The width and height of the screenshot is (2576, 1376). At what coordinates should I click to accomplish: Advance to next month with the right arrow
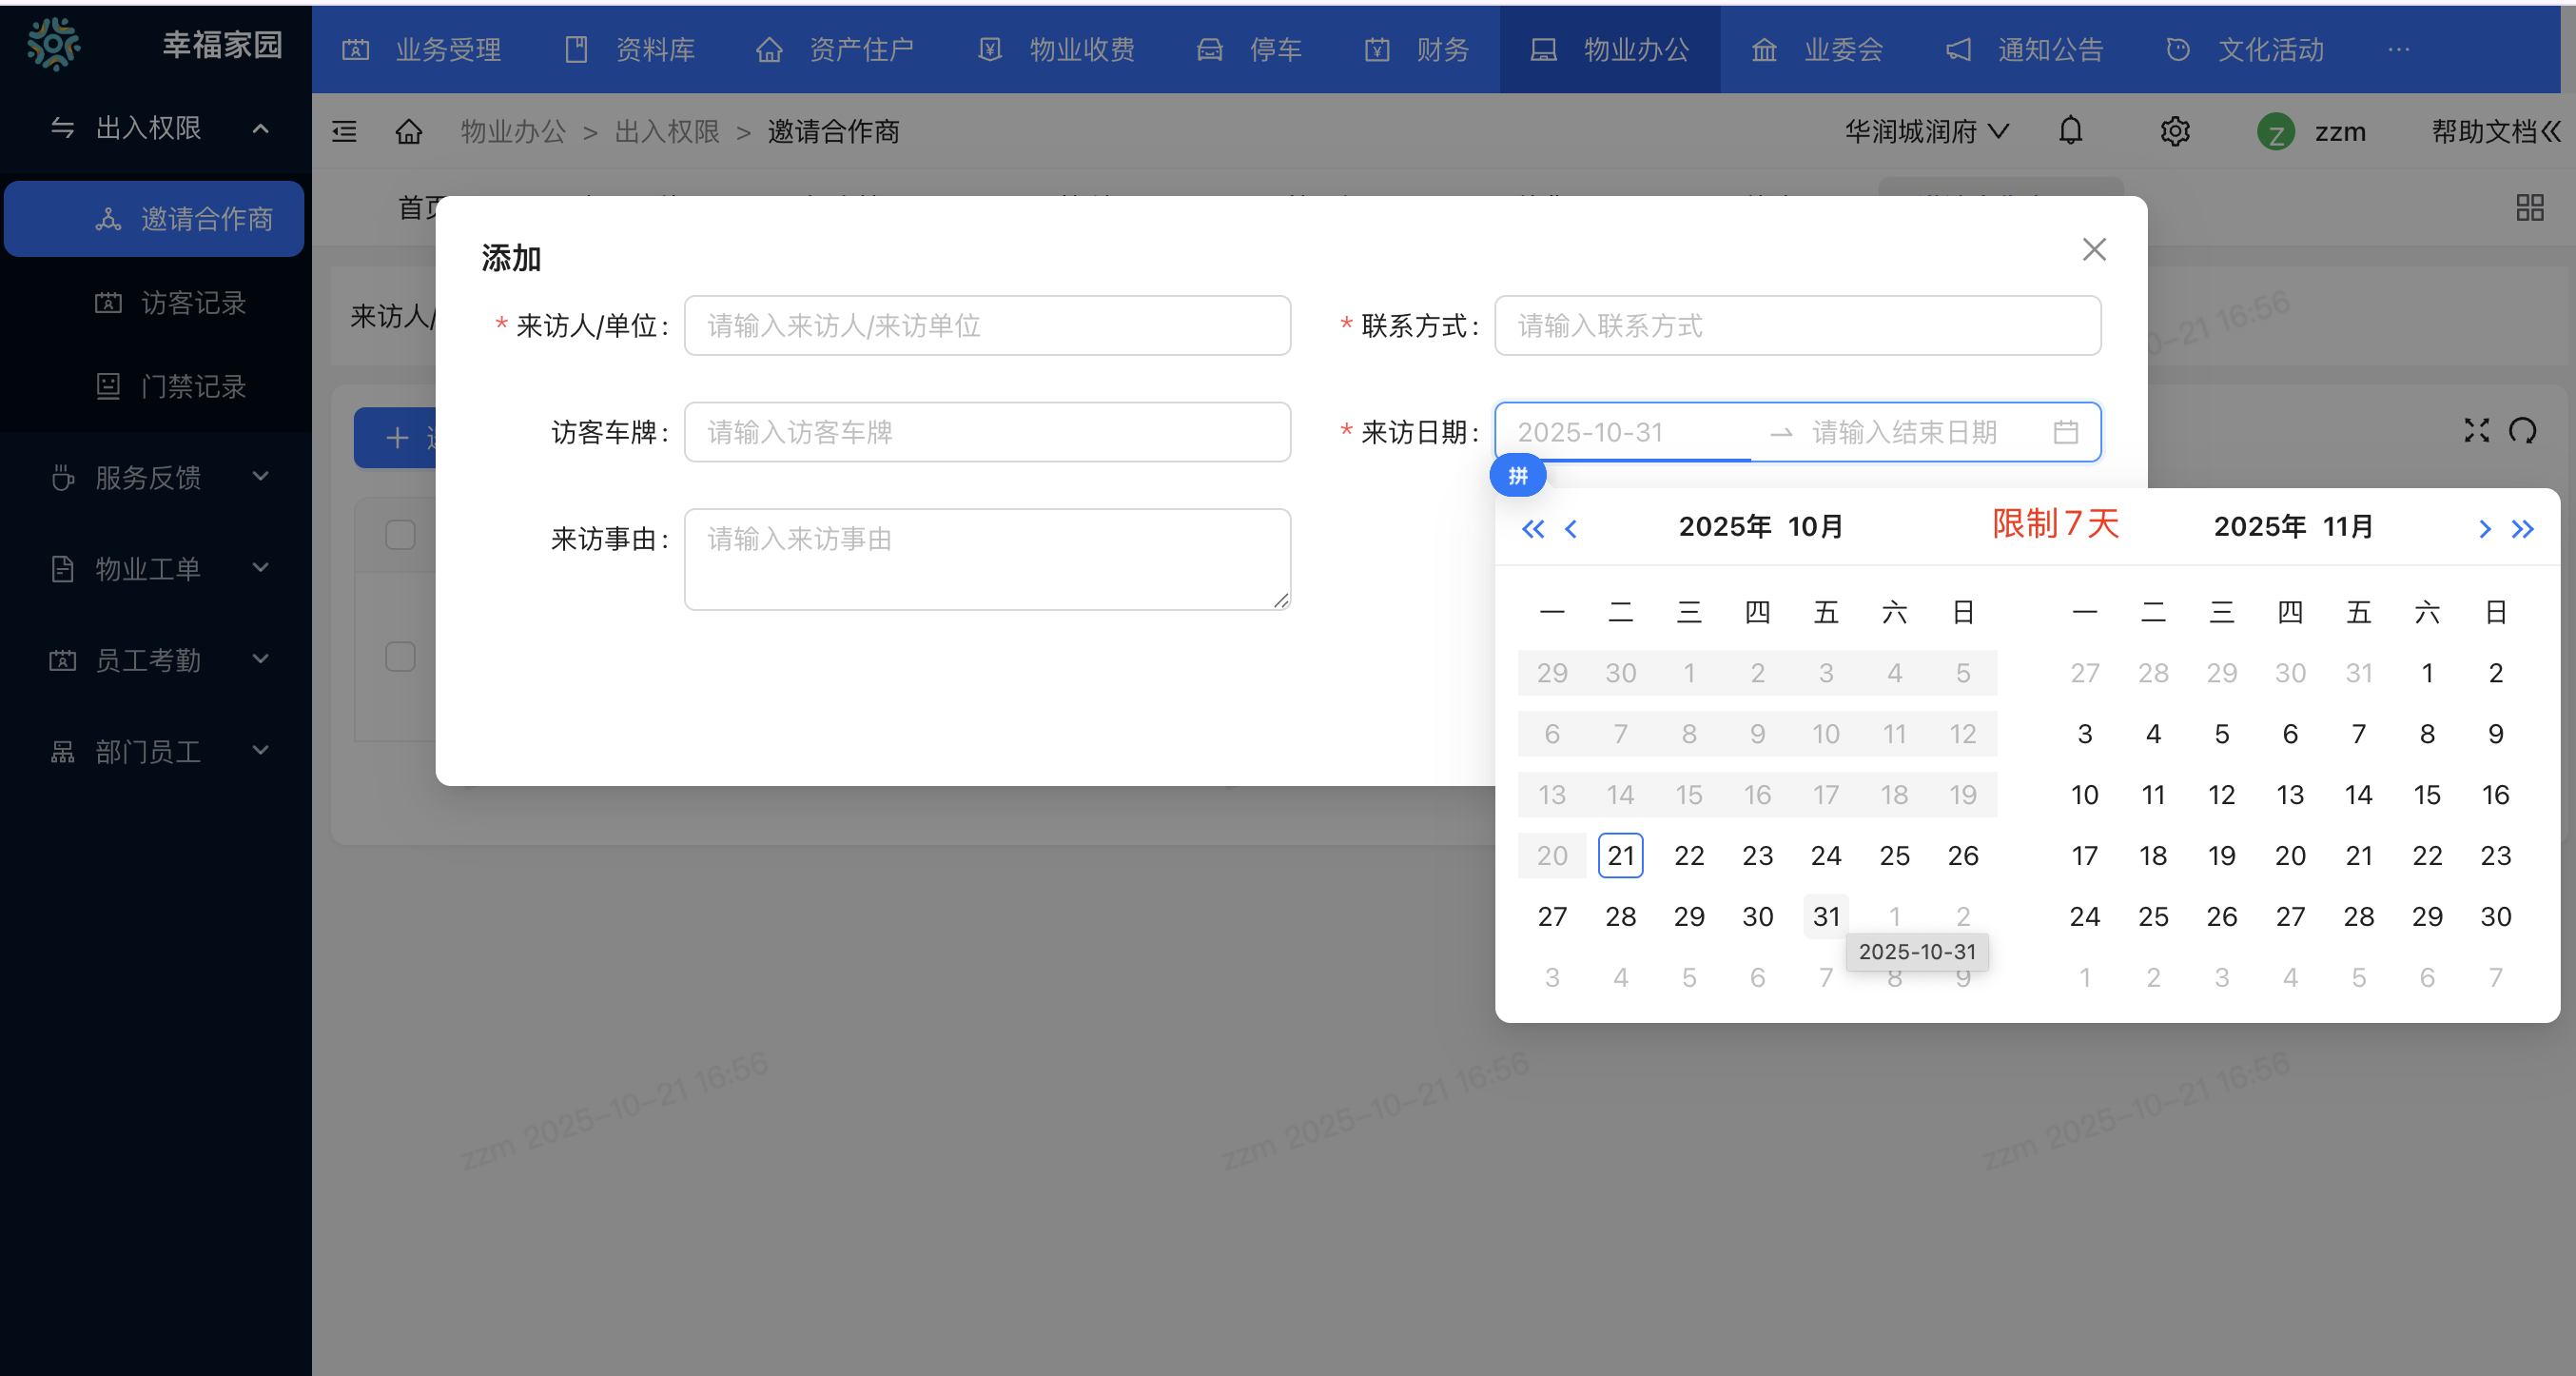pos(2484,529)
